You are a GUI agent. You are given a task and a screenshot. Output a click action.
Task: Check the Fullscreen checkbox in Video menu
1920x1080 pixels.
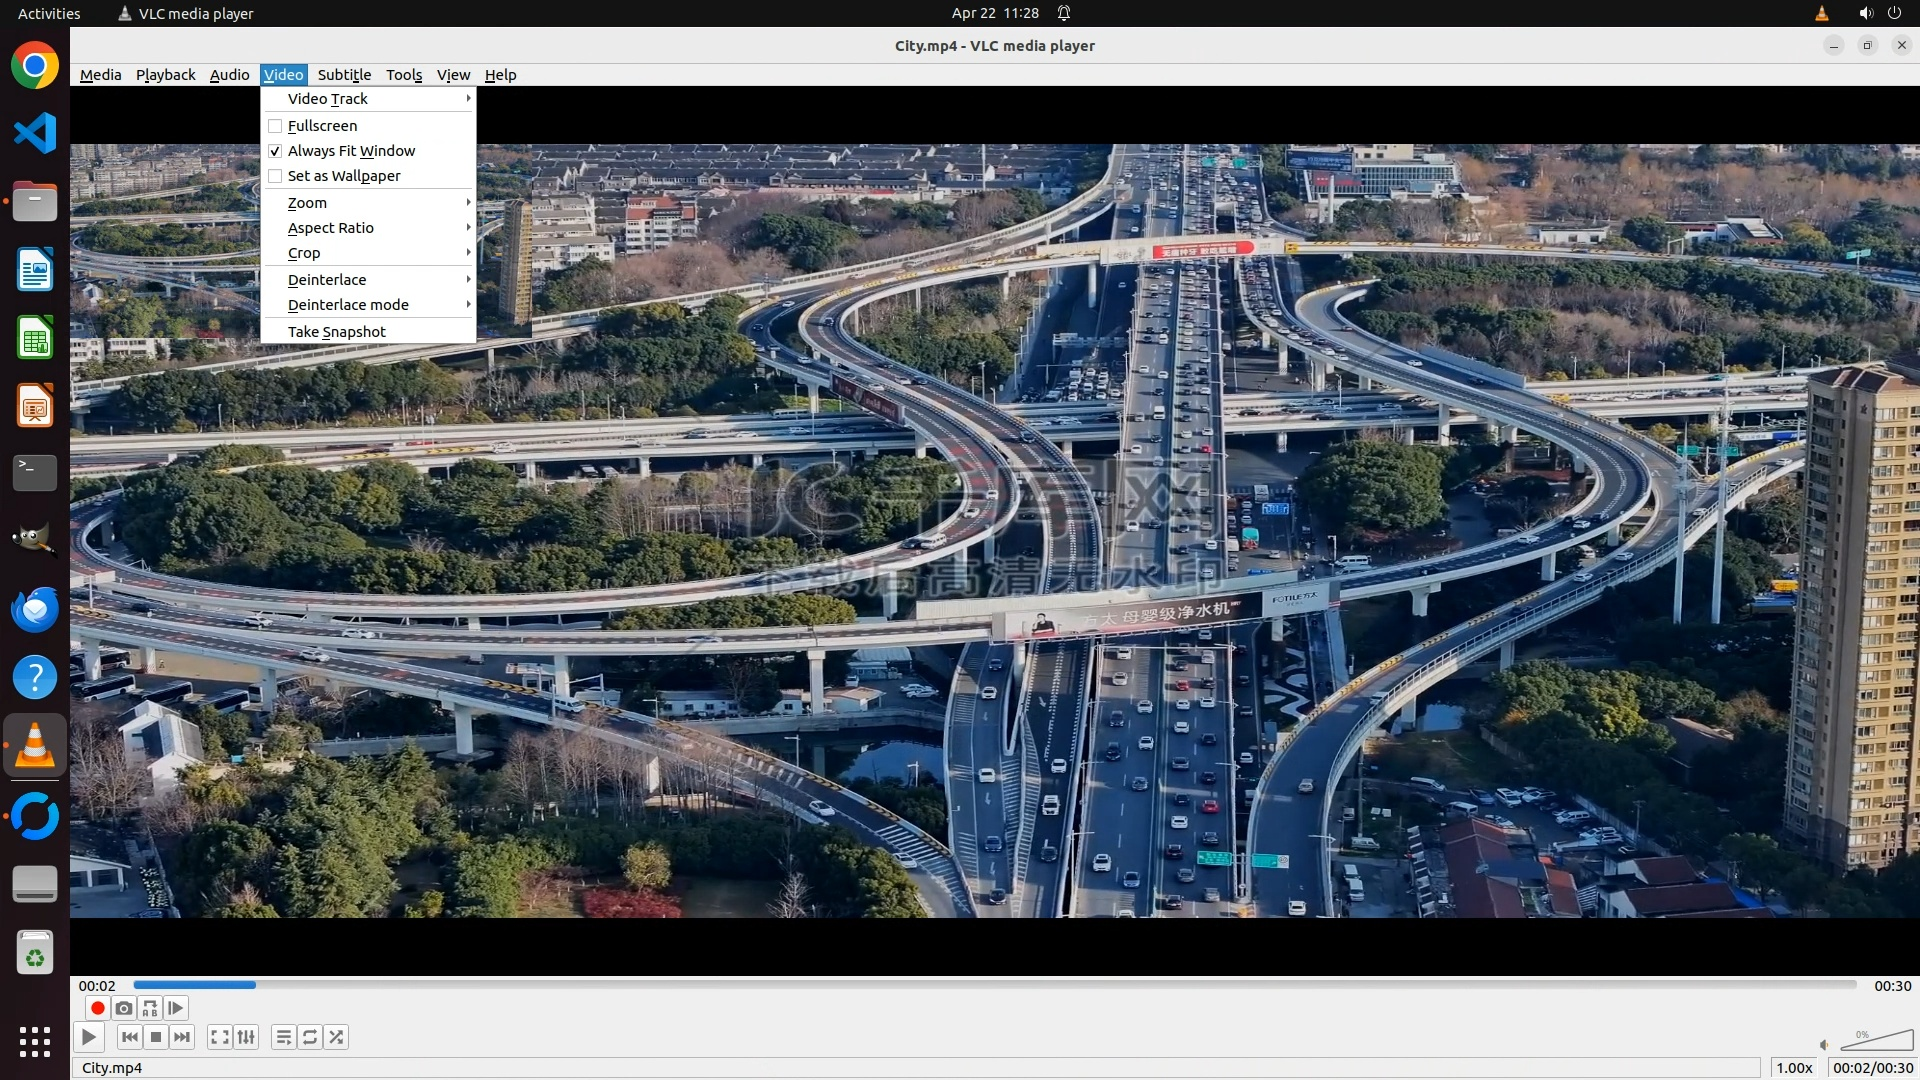275,126
